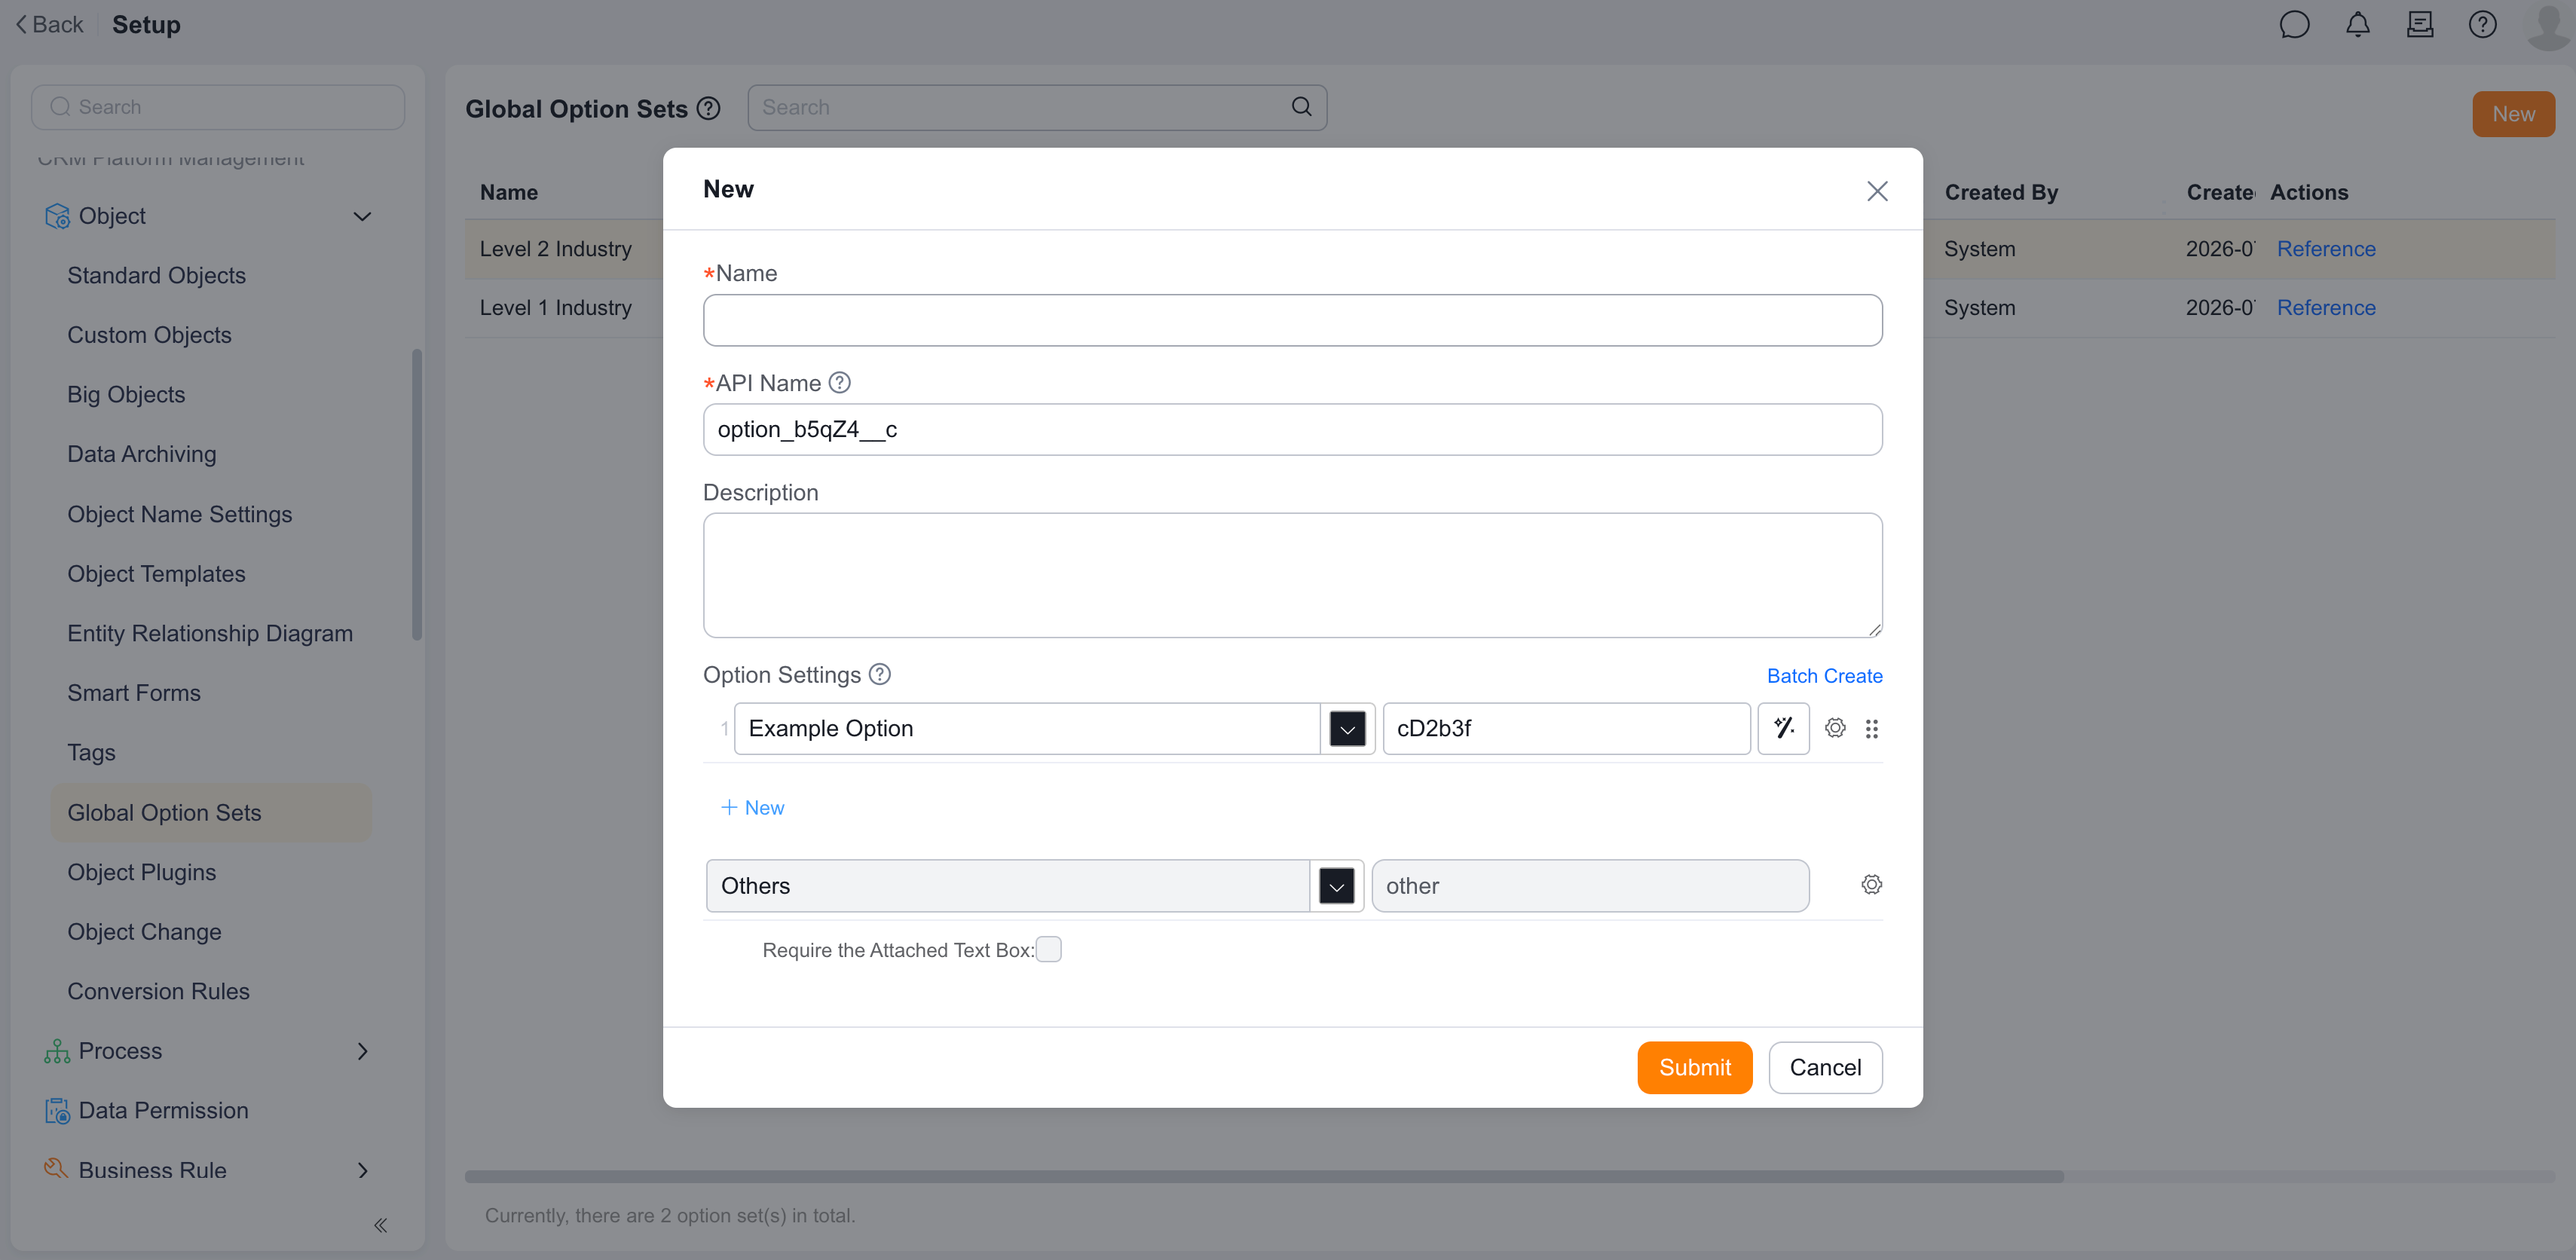Open the task list icon in header
This screenshot has width=2576, height=1260.
click(x=2419, y=25)
